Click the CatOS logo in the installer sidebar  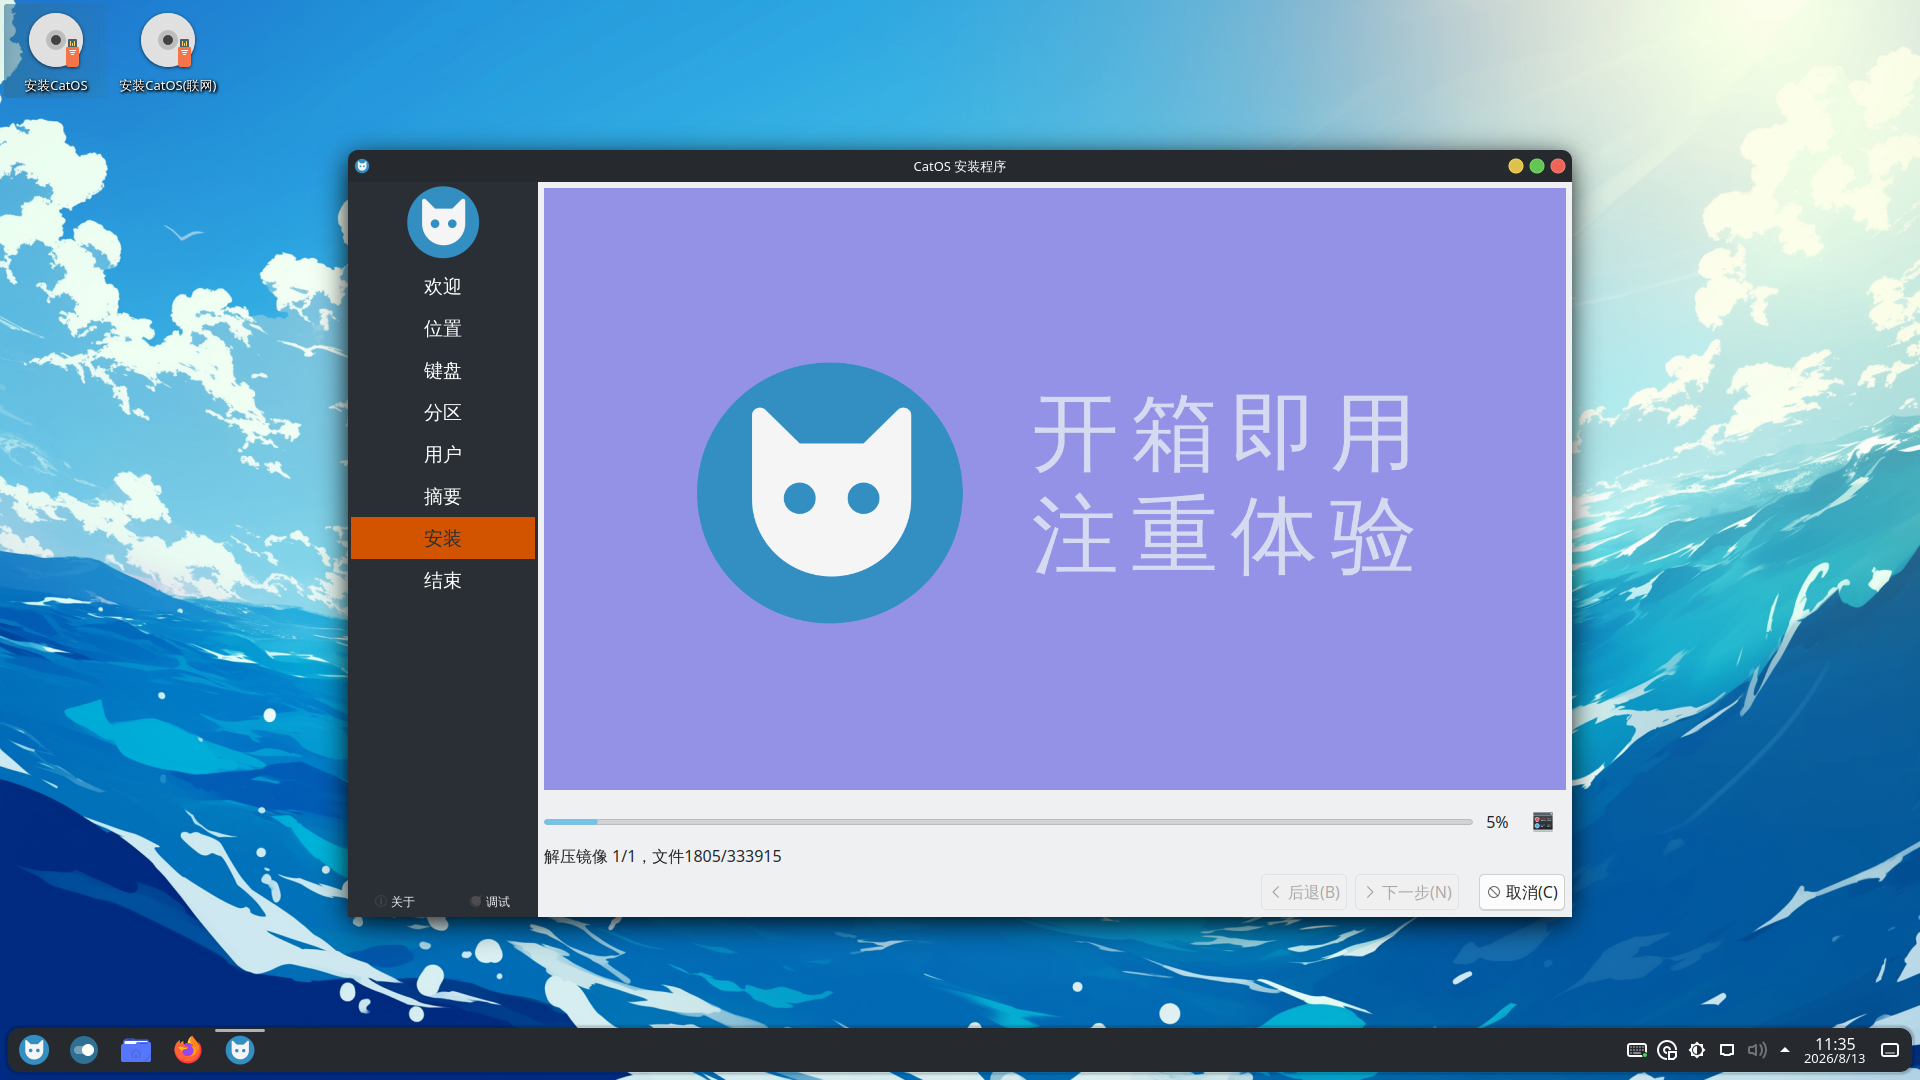[x=443, y=222]
